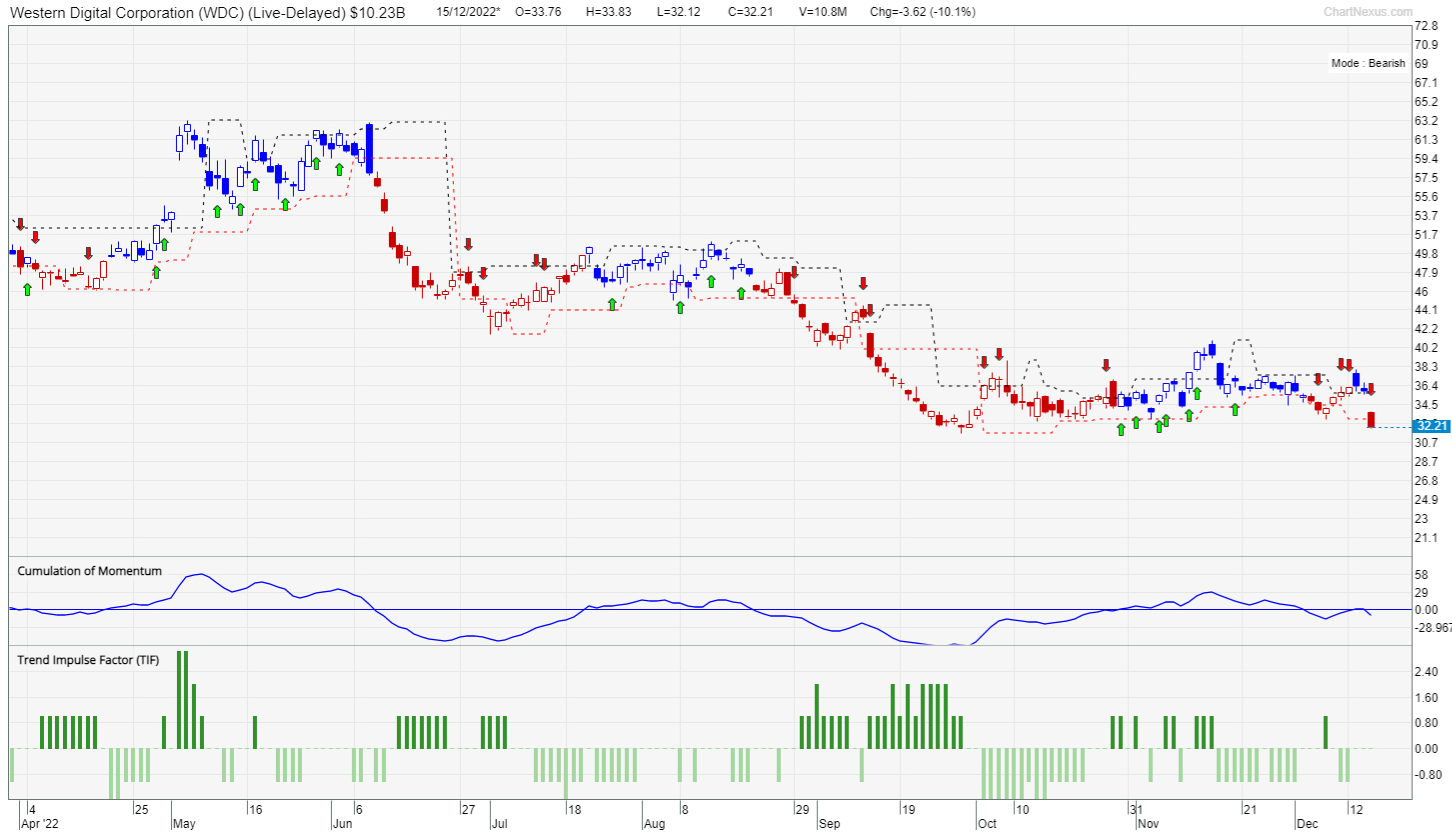The width and height of the screenshot is (1452, 835).
Task: Click the 21.1 price axis label
Action: 1427,538
